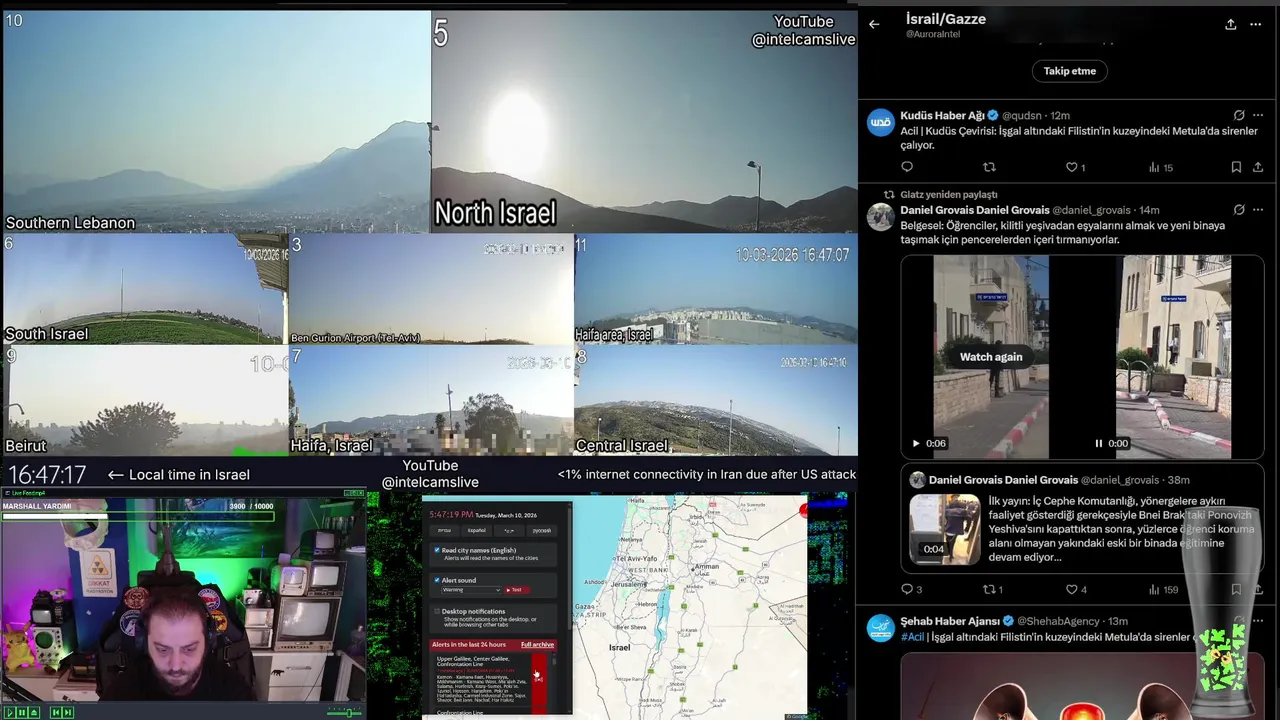Open Grok icon on Daniel Grovais post
This screenshot has height=720, width=1280.
1239,210
